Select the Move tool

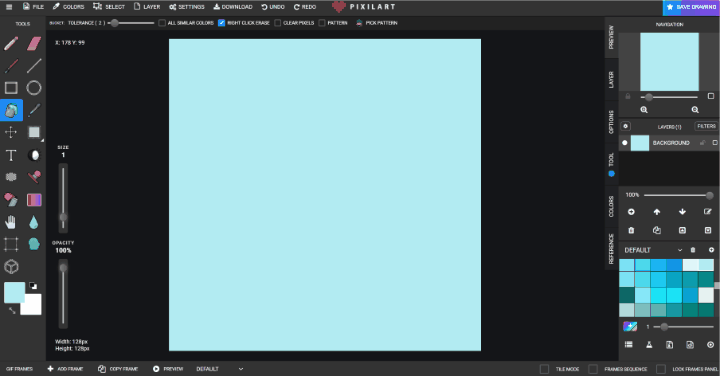pyautogui.click(x=11, y=132)
